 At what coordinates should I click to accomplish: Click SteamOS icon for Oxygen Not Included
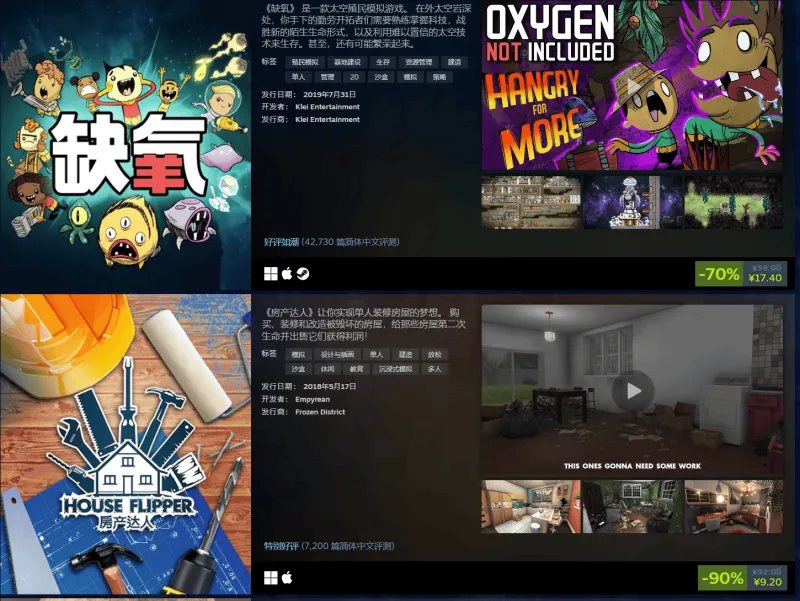click(303, 274)
